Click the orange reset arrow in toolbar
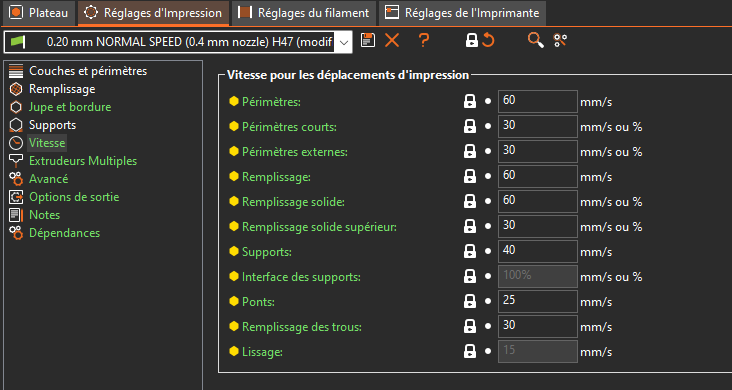The height and width of the screenshot is (390, 732). coord(488,41)
